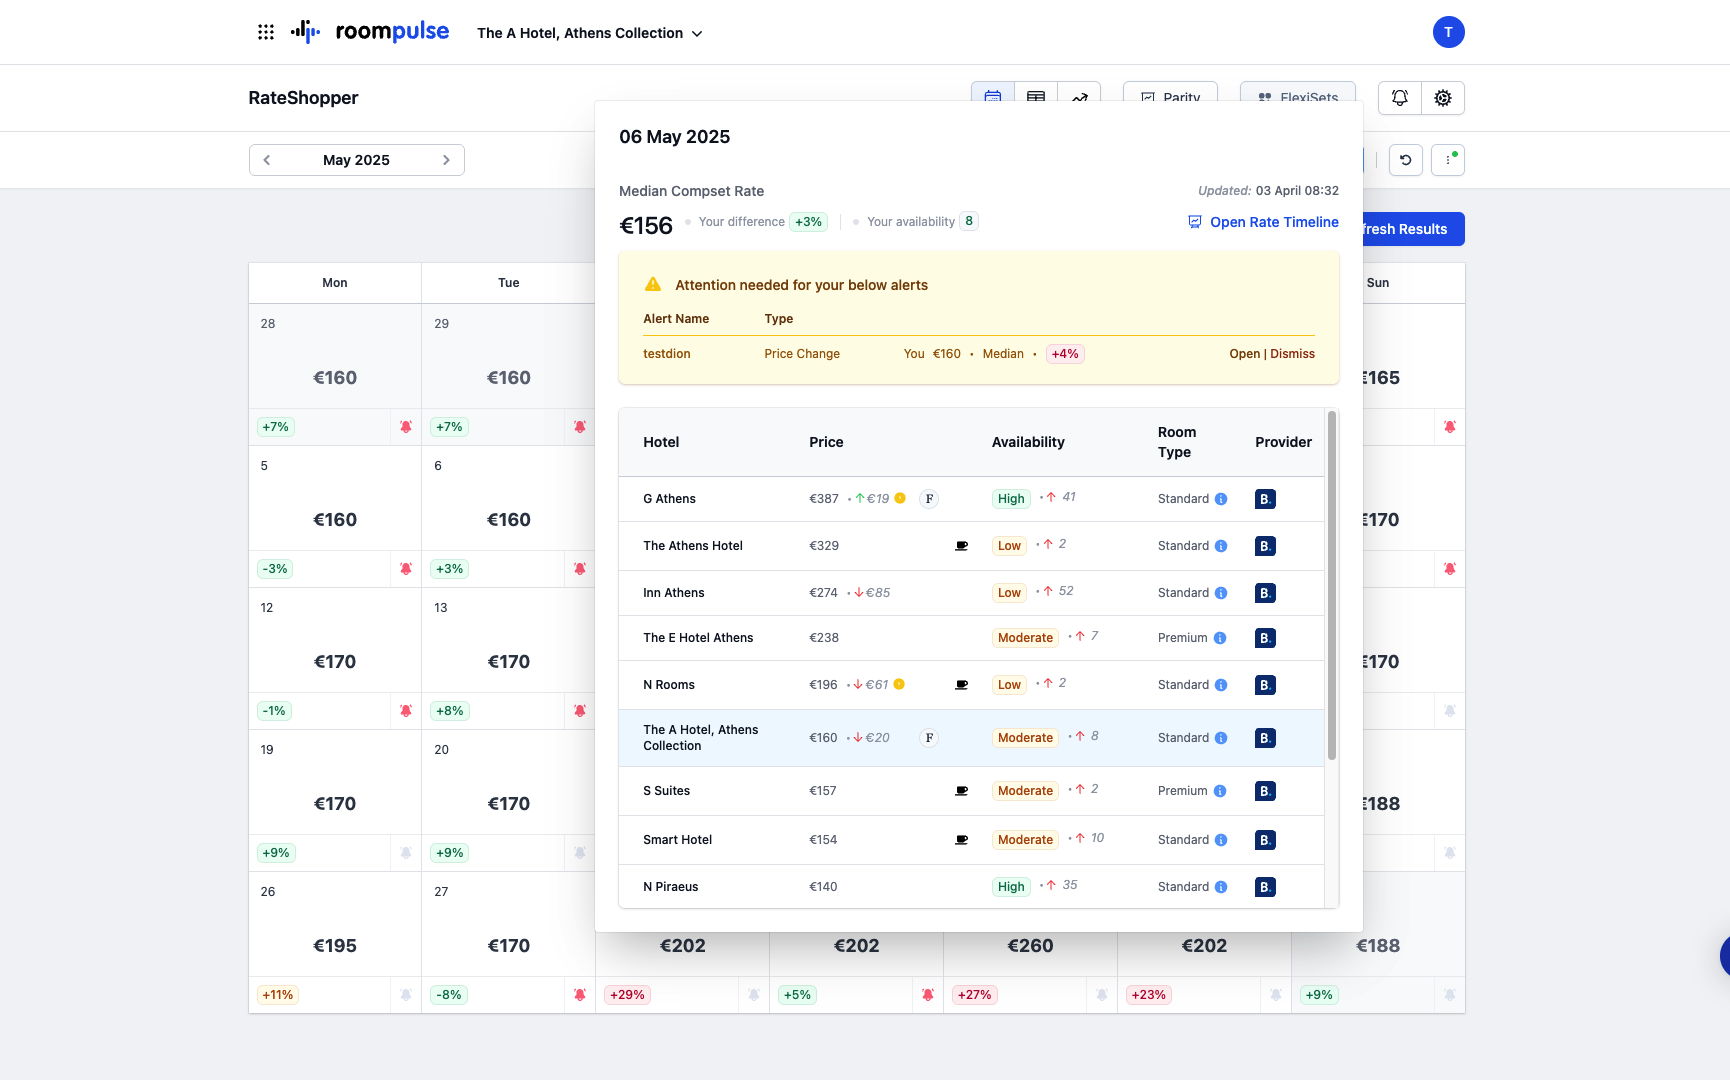Viewport: 1730px width, 1080px height.
Task: Open the settings gear icon
Action: [1443, 98]
